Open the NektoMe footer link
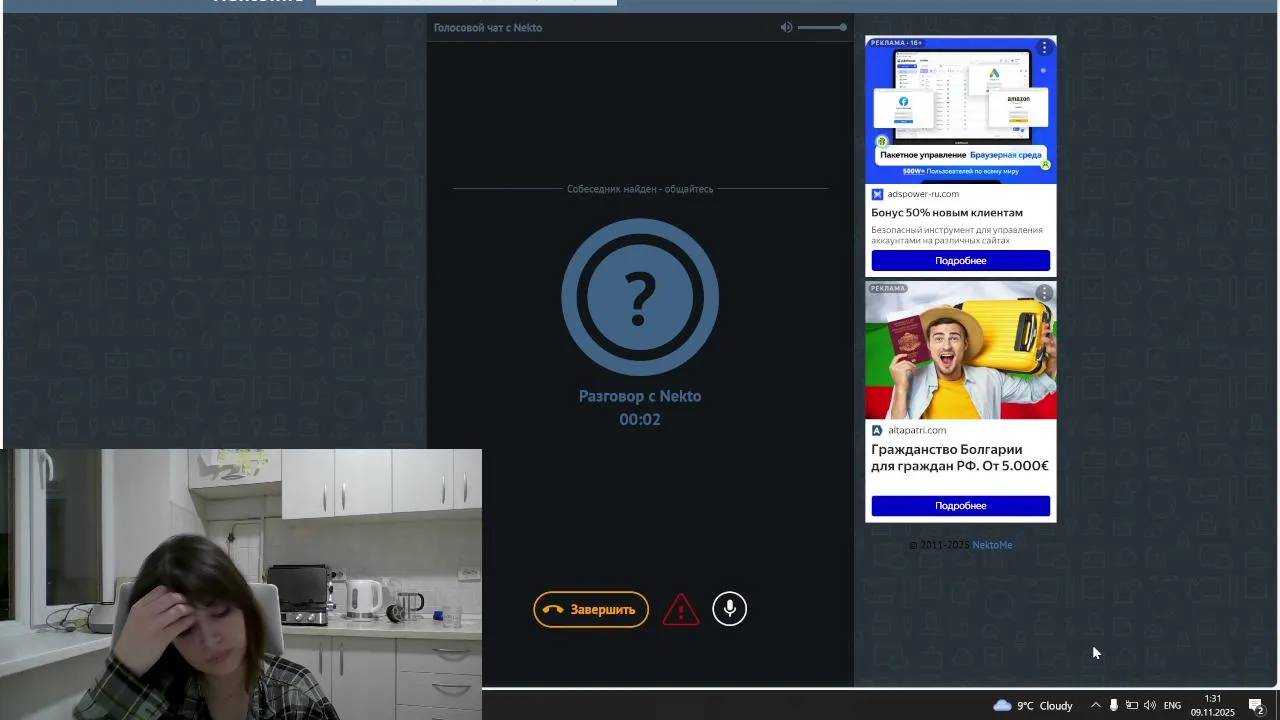 [x=992, y=545]
